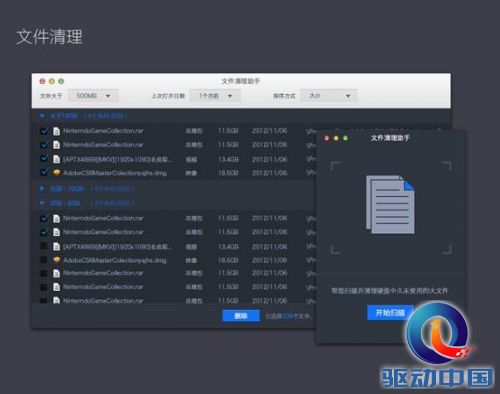500x394 pixels.
Task: Click the 文件清理助手 title of the small scan window
Action: pos(390,138)
